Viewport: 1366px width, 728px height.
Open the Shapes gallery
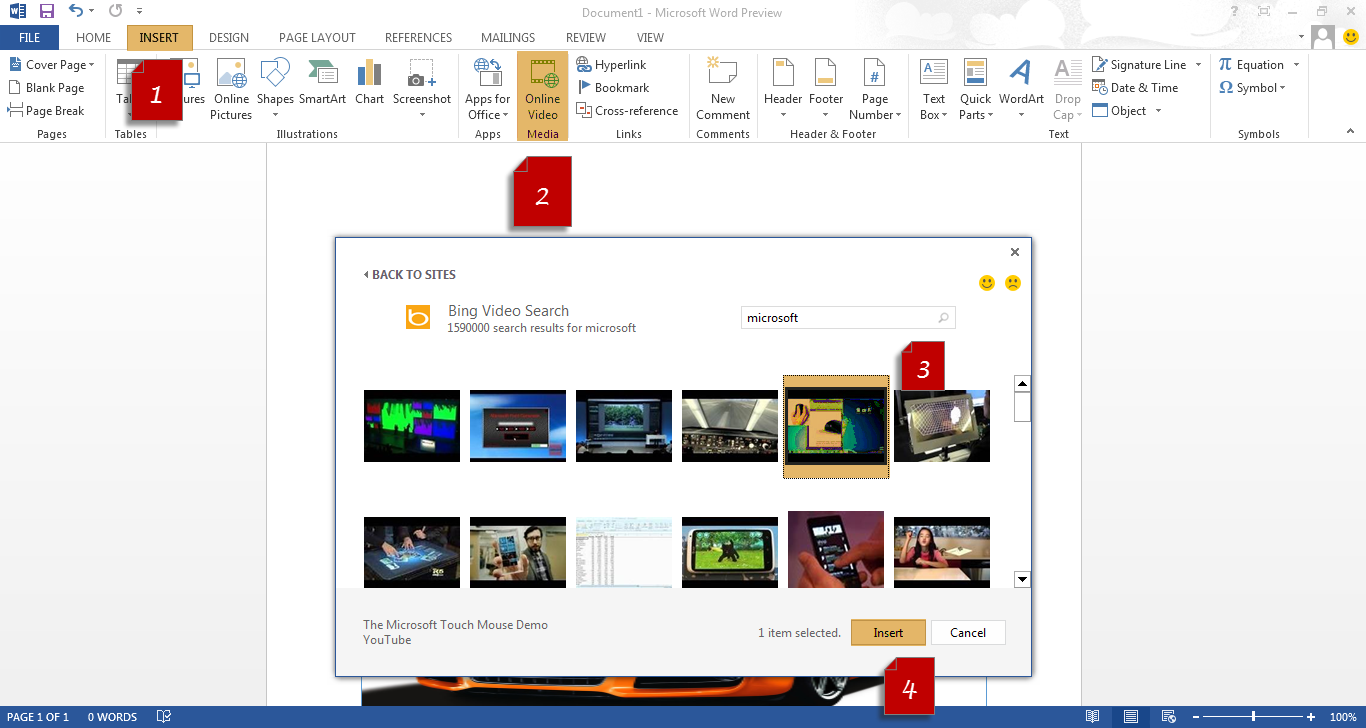coord(275,89)
